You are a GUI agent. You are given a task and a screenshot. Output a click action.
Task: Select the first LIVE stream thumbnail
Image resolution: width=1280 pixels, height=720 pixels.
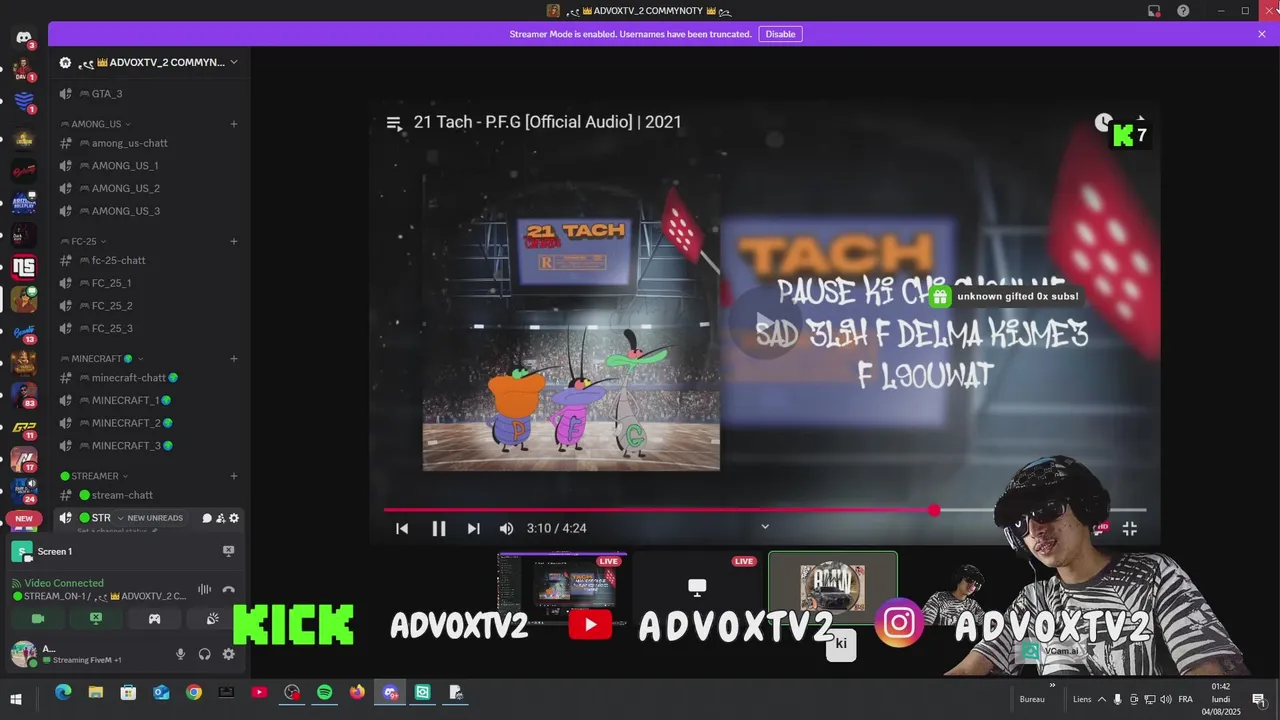tap(562, 587)
